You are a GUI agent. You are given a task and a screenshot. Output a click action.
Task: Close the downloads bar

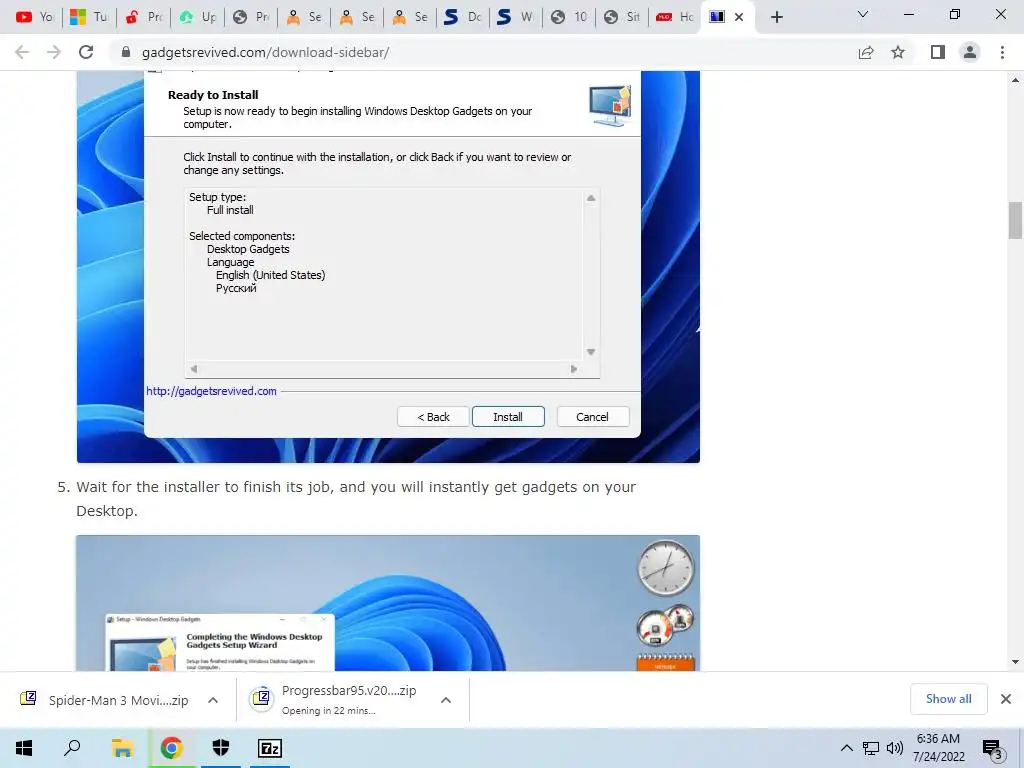(1006, 699)
